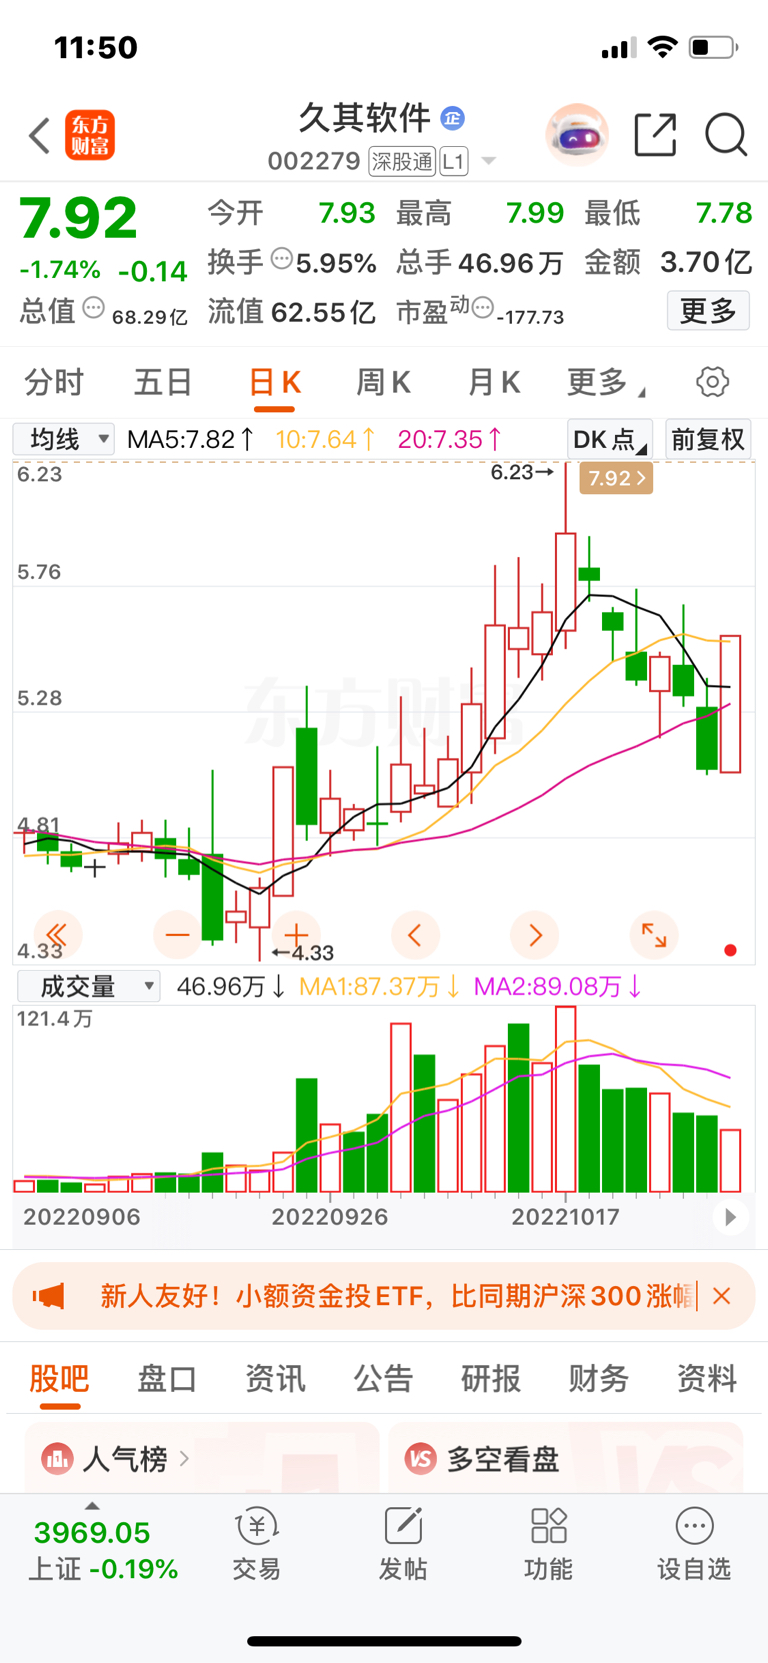Expand chart to fullscreen icon
The width and height of the screenshot is (768, 1663).
pyautogui.click(x=654, y=935)
